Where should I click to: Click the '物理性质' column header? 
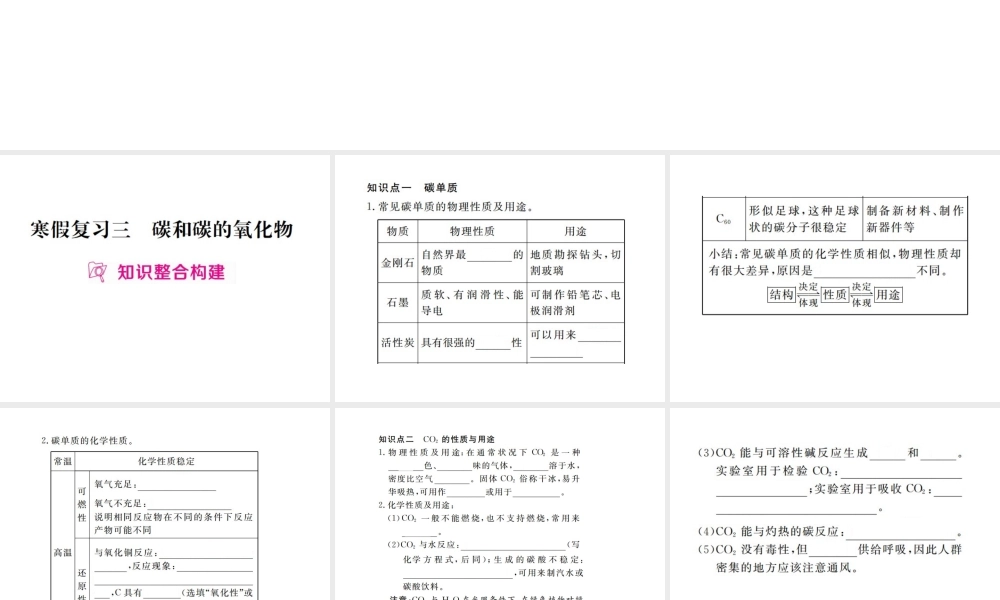[472, 231]
